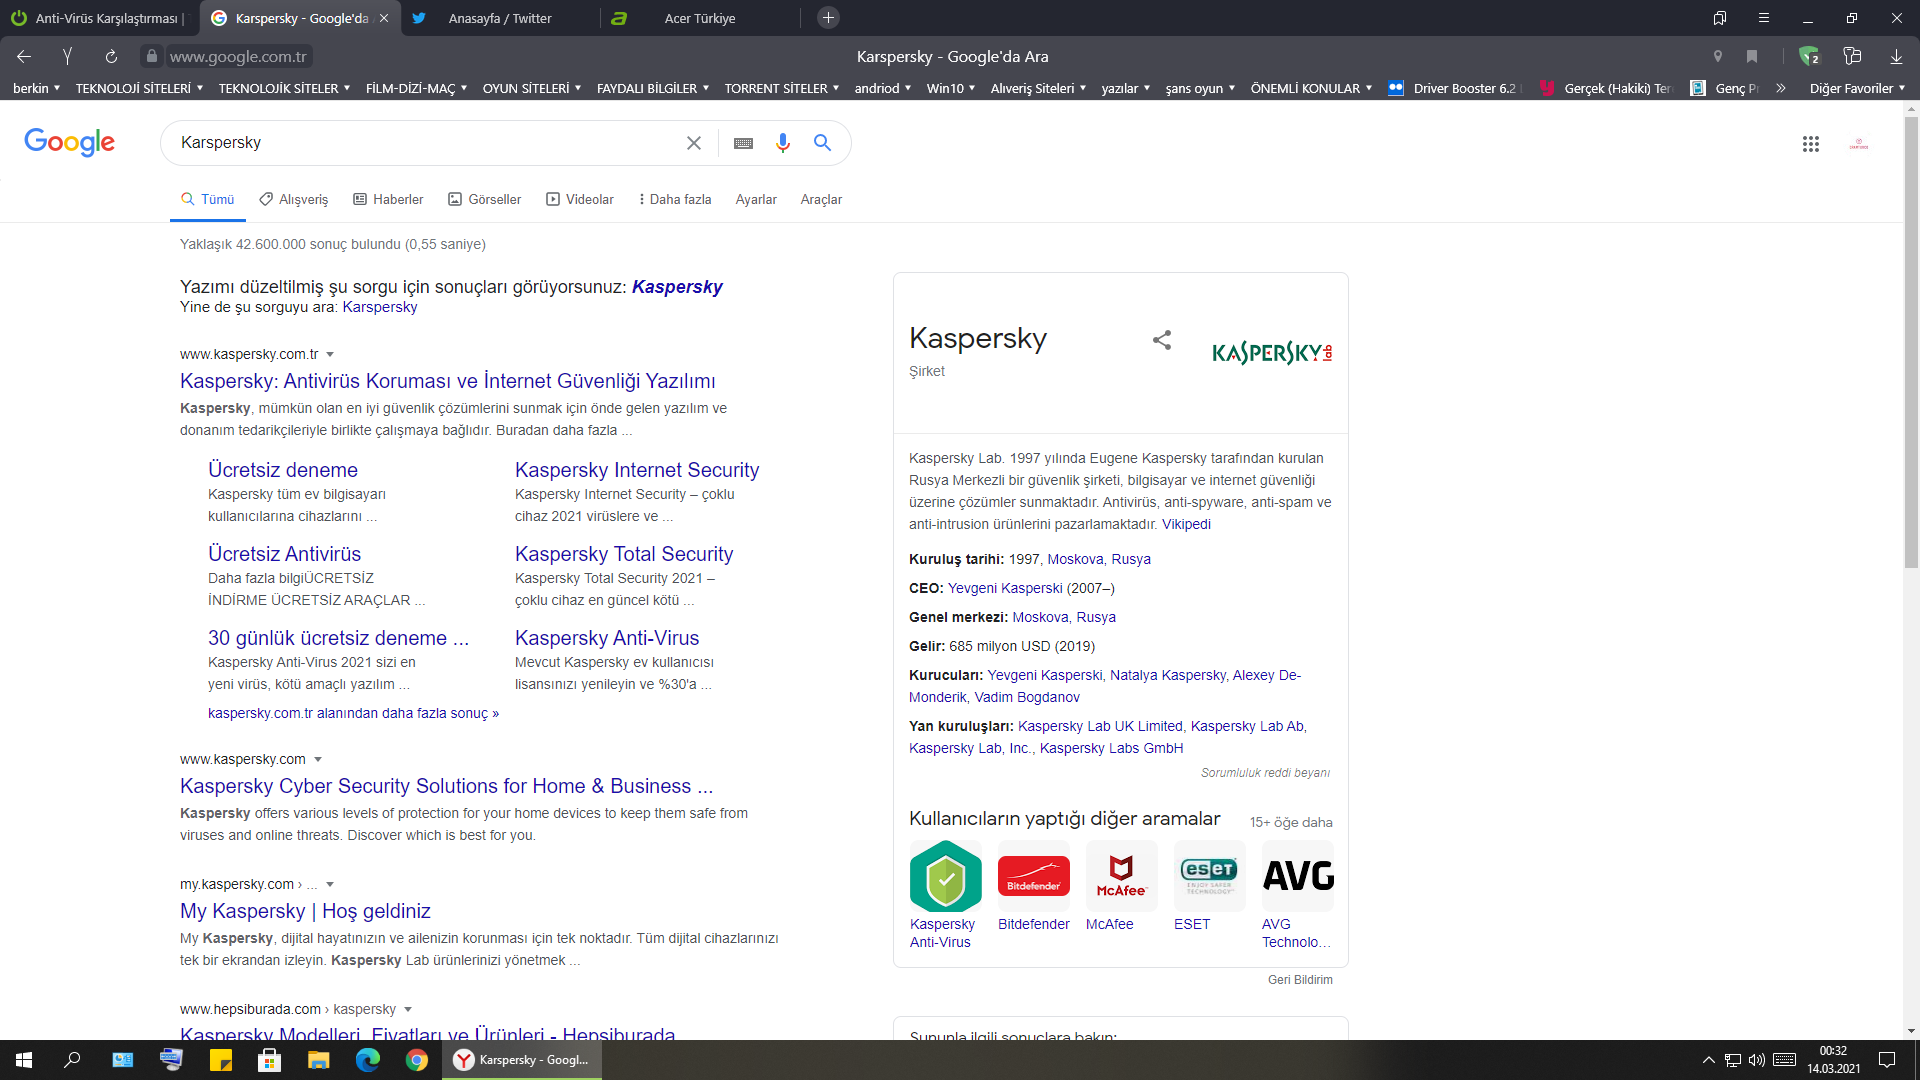Activate voice search microphone icon

(x=783, y=143)
